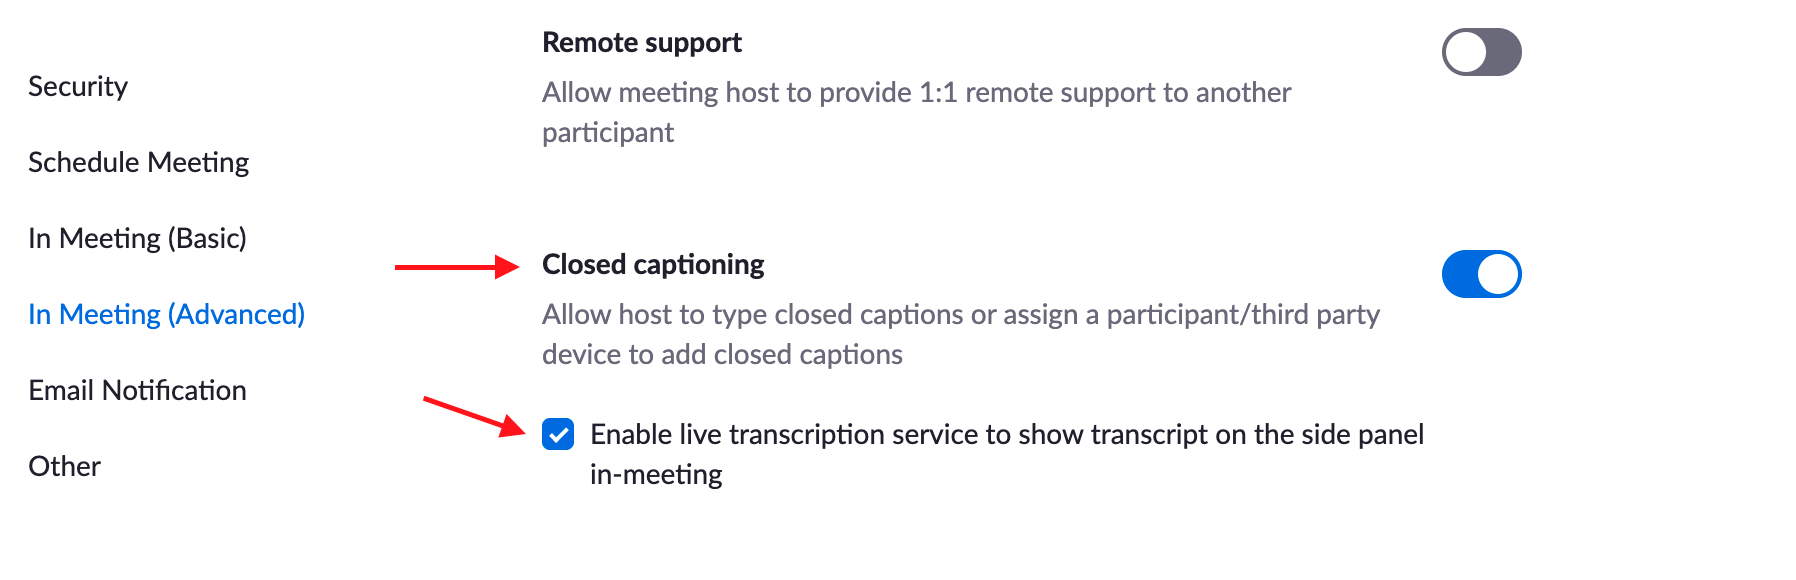1796x580 pixels.
Task: Click the live transcription label text
Action: click(x=1007, y=434)
